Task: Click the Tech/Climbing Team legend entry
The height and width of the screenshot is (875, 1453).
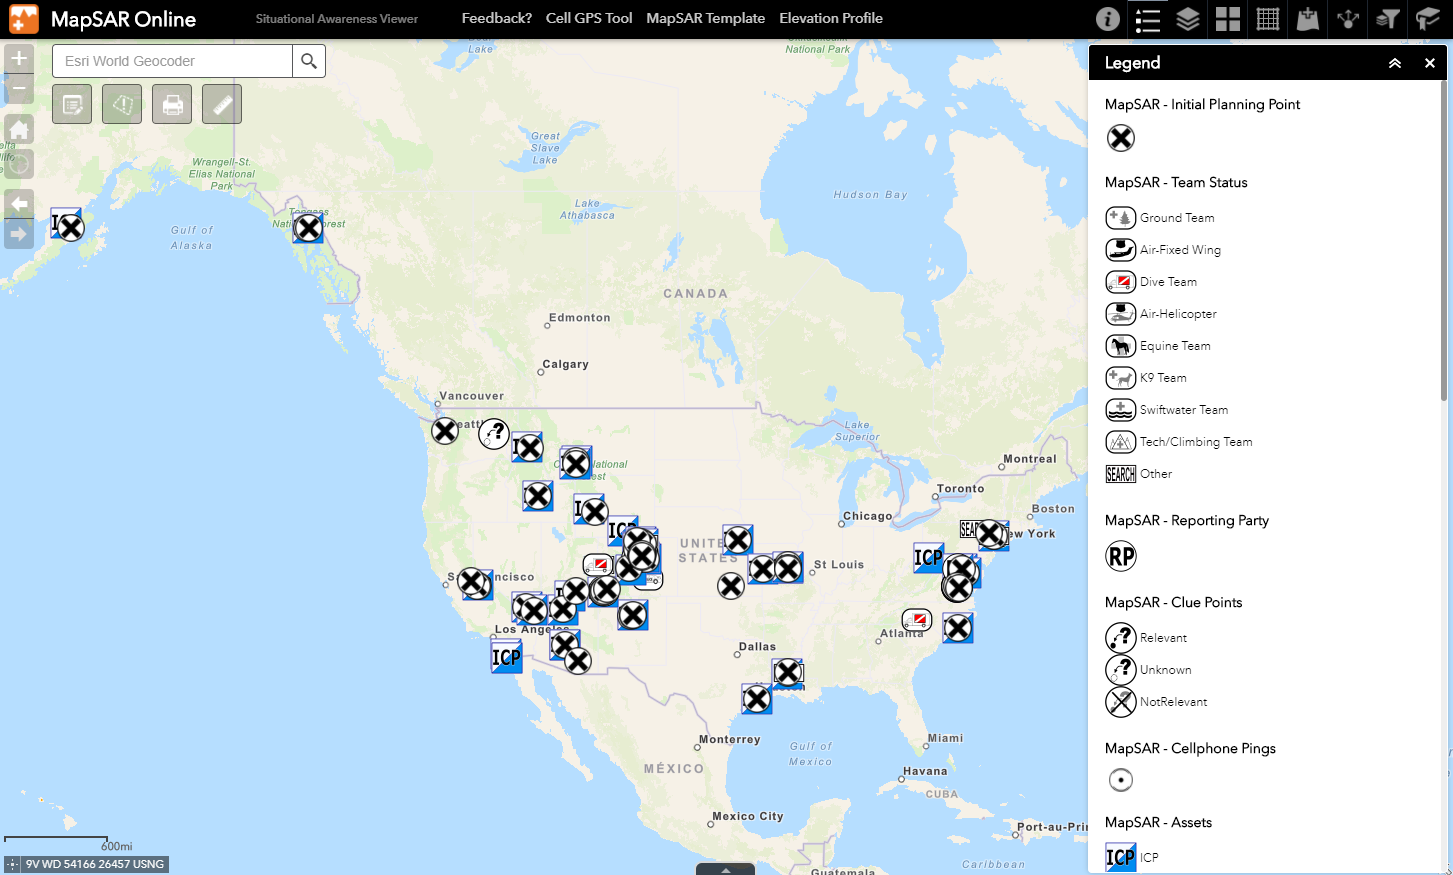Action: (x=1179, y=442)
